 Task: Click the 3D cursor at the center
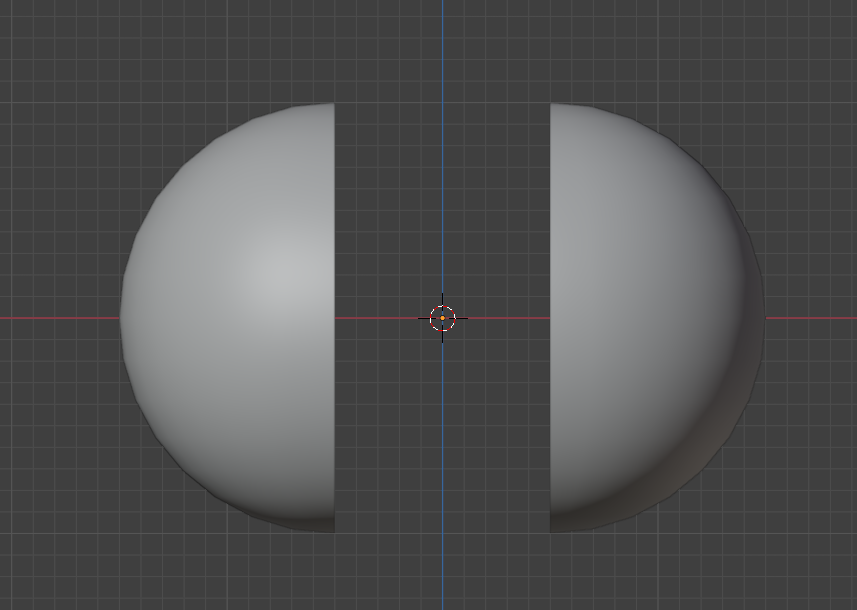pyautogui.click(x=442, y=319)
